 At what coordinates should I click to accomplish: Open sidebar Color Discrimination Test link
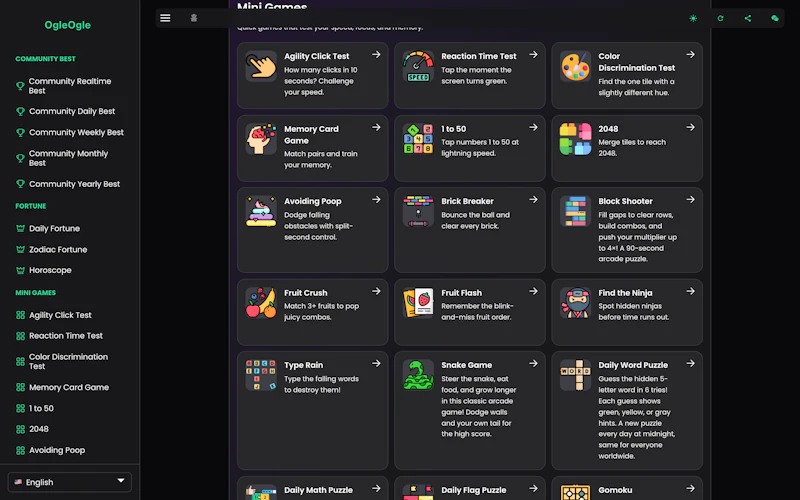click(69, 361)
